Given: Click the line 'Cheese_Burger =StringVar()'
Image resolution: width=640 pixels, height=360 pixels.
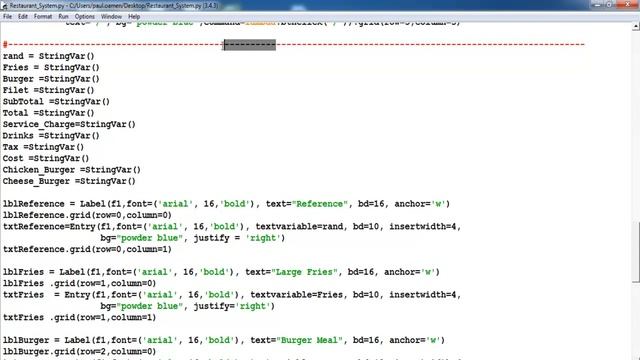Looking at the screenshot, I should coord(69,182).
